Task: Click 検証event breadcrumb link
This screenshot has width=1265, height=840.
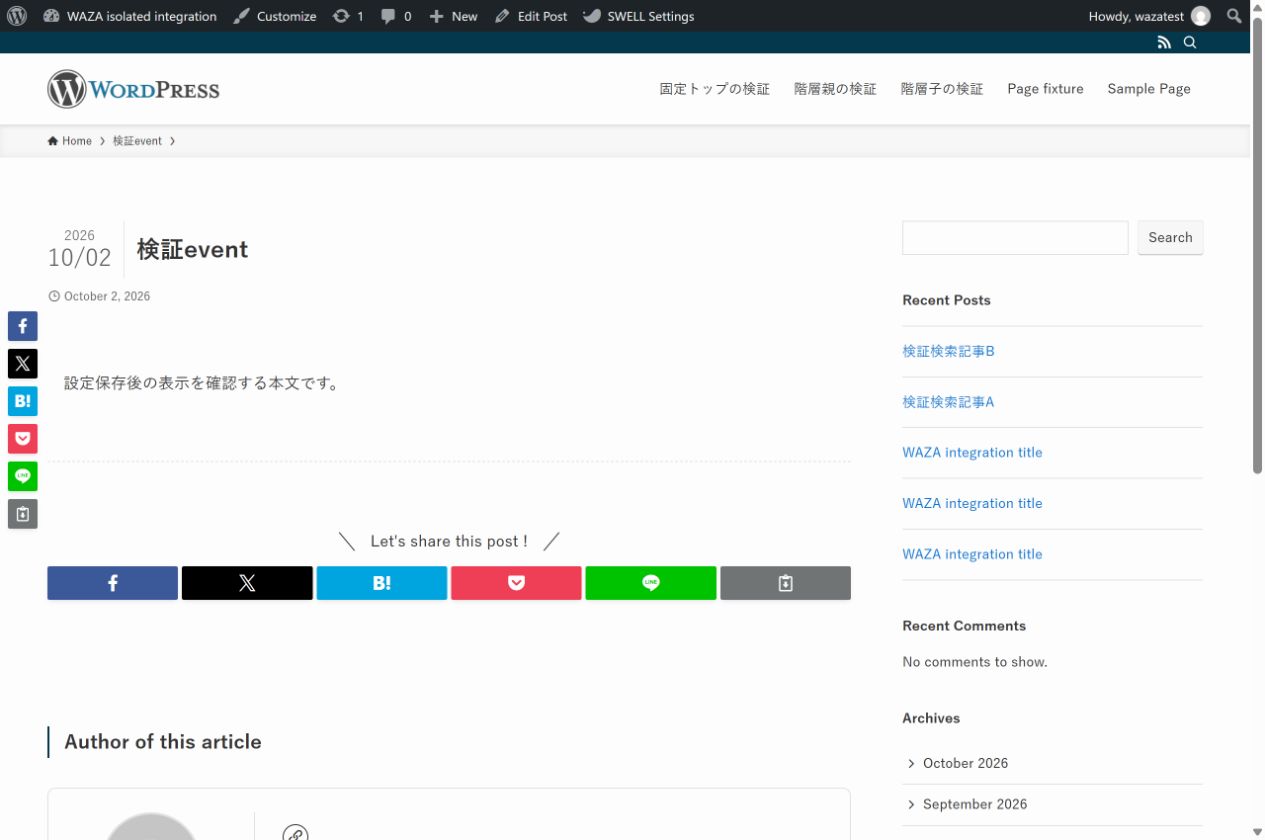Action: 137,141
